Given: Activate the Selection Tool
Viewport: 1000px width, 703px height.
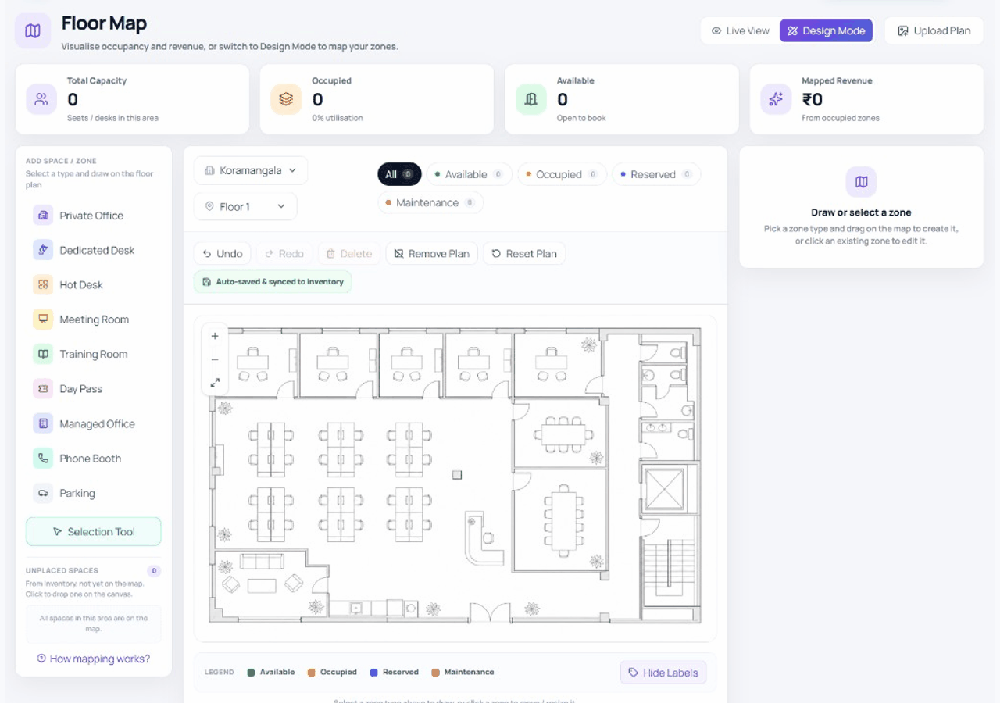Looking at the screenshot, I should click(x=93, y=531).
